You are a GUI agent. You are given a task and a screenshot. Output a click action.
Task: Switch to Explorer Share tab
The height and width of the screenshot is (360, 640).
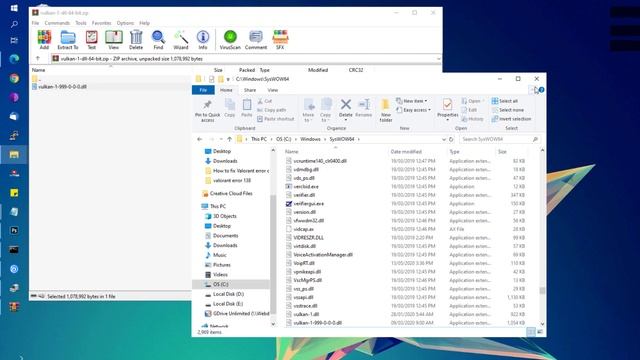(250, 90)
